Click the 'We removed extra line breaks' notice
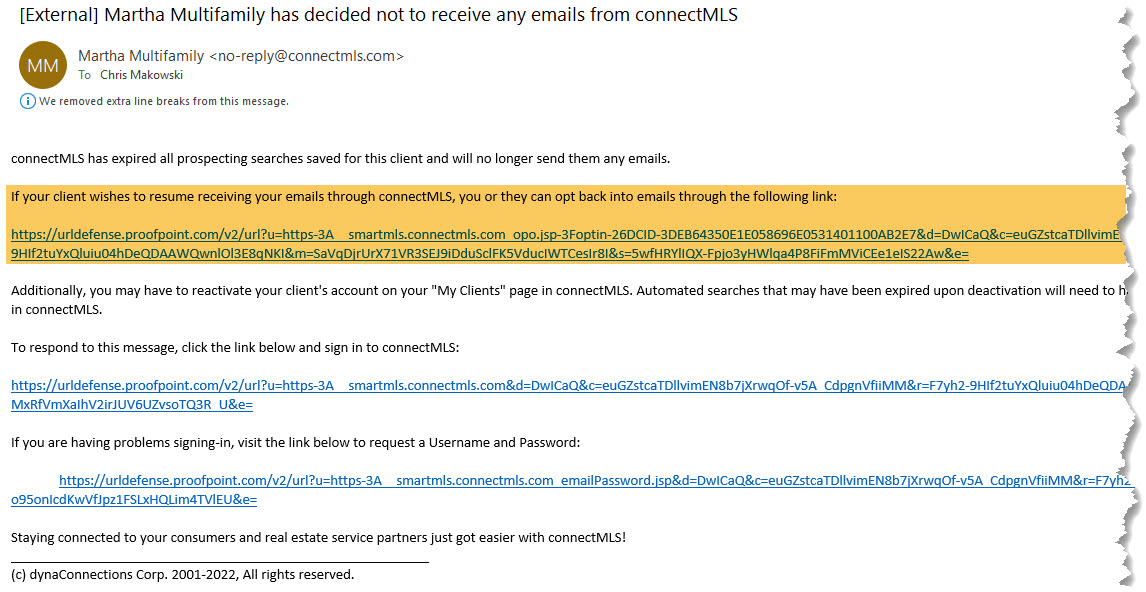This screenshot has height=592, width=1146. click(164, 102)
